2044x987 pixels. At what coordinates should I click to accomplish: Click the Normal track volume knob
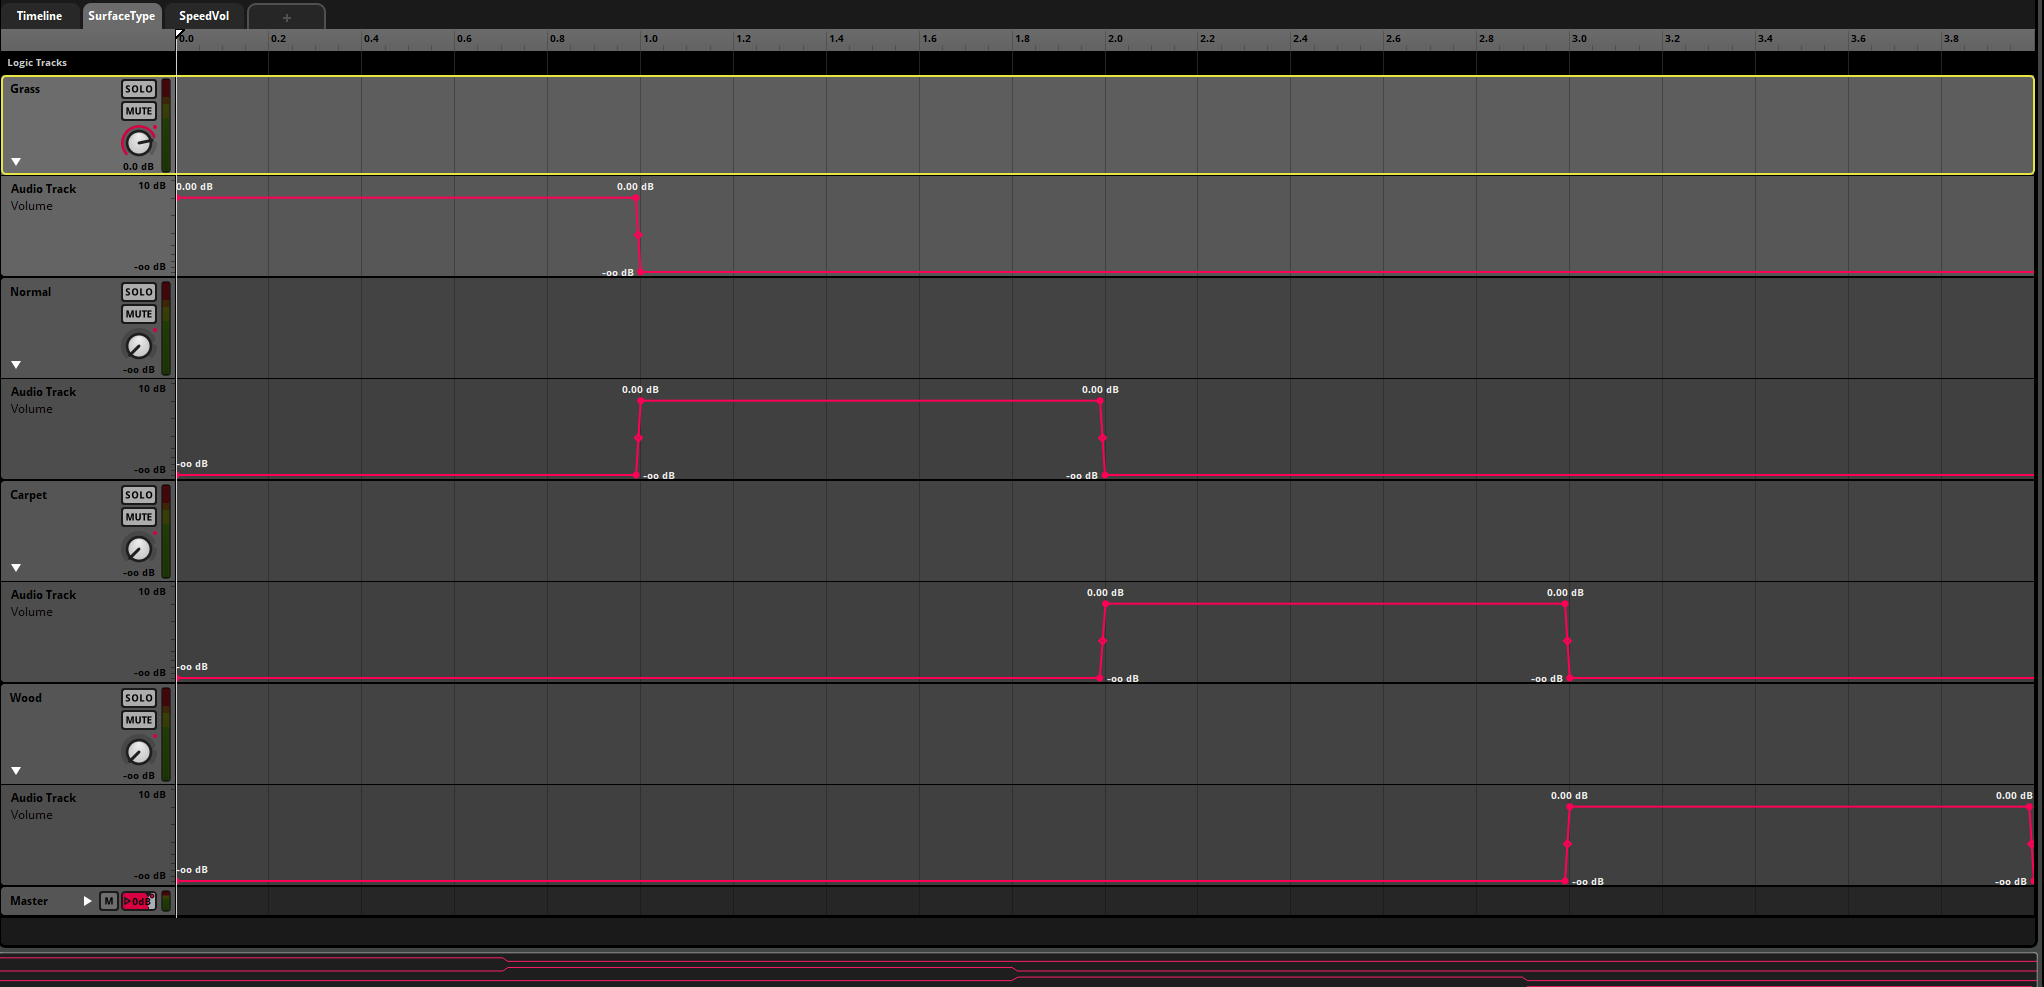pos(138,346)
